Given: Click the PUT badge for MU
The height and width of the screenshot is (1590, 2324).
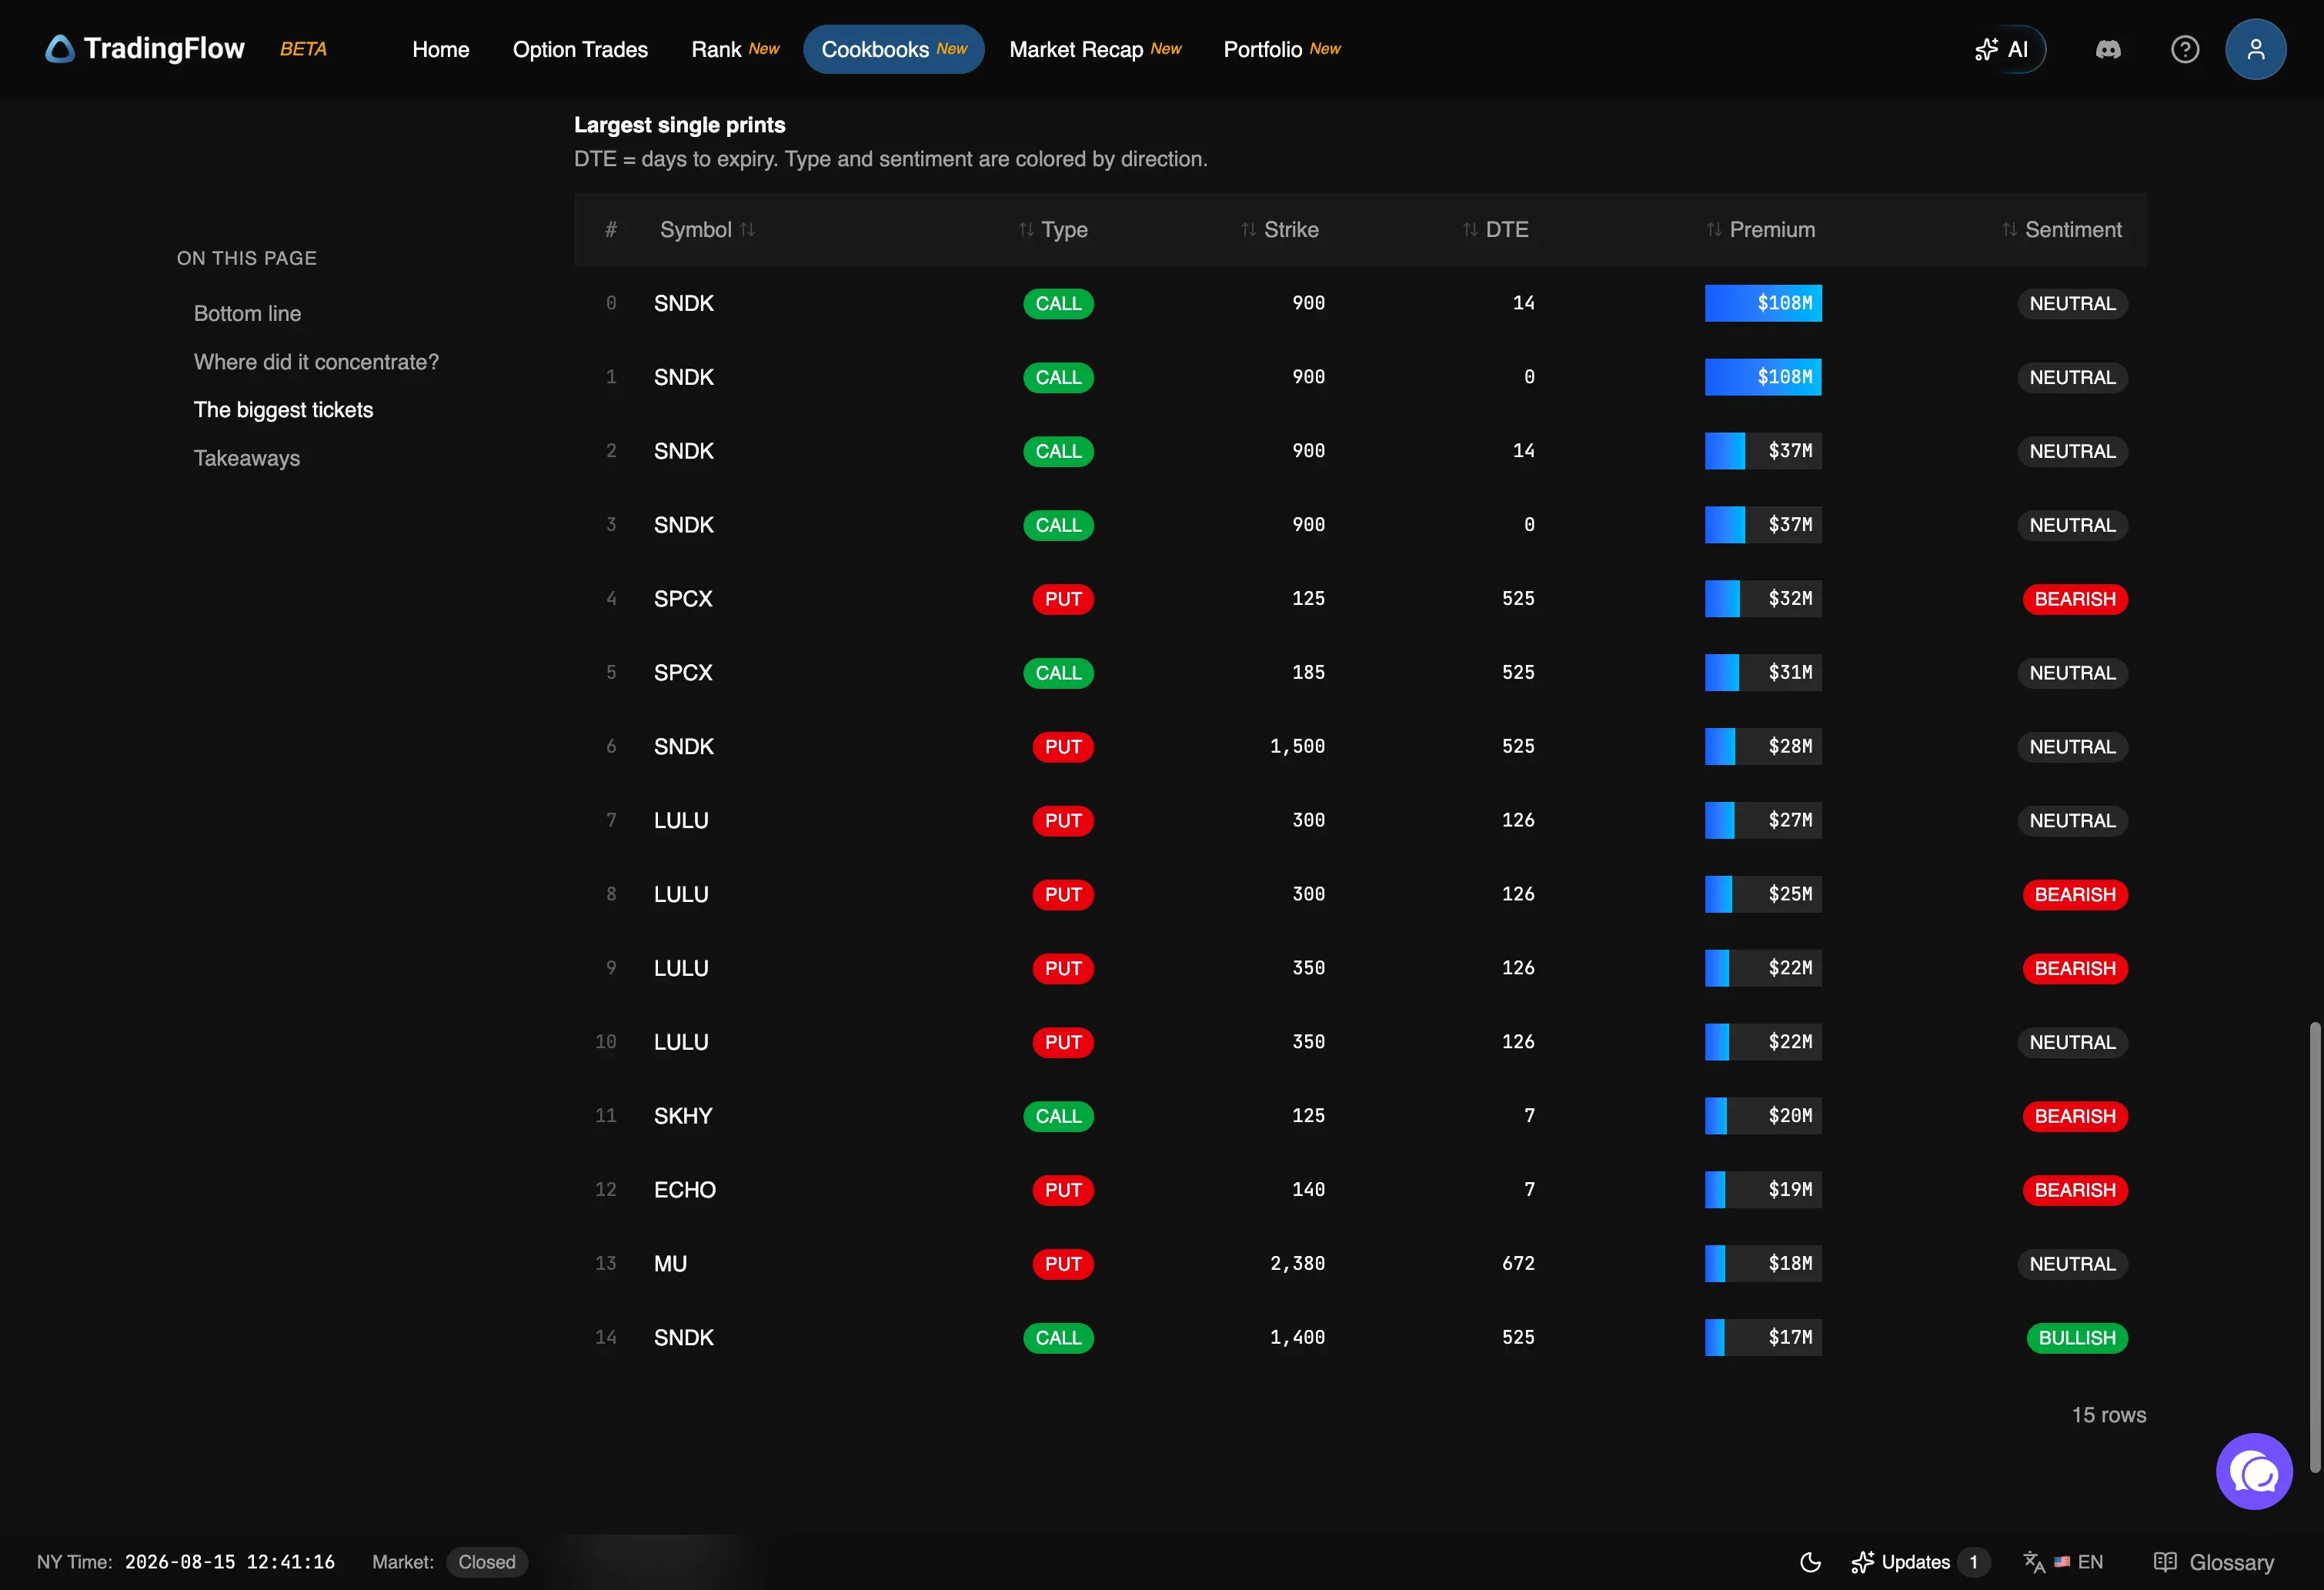Looking at the screenshot, I should click(x=1063, y=1264).
